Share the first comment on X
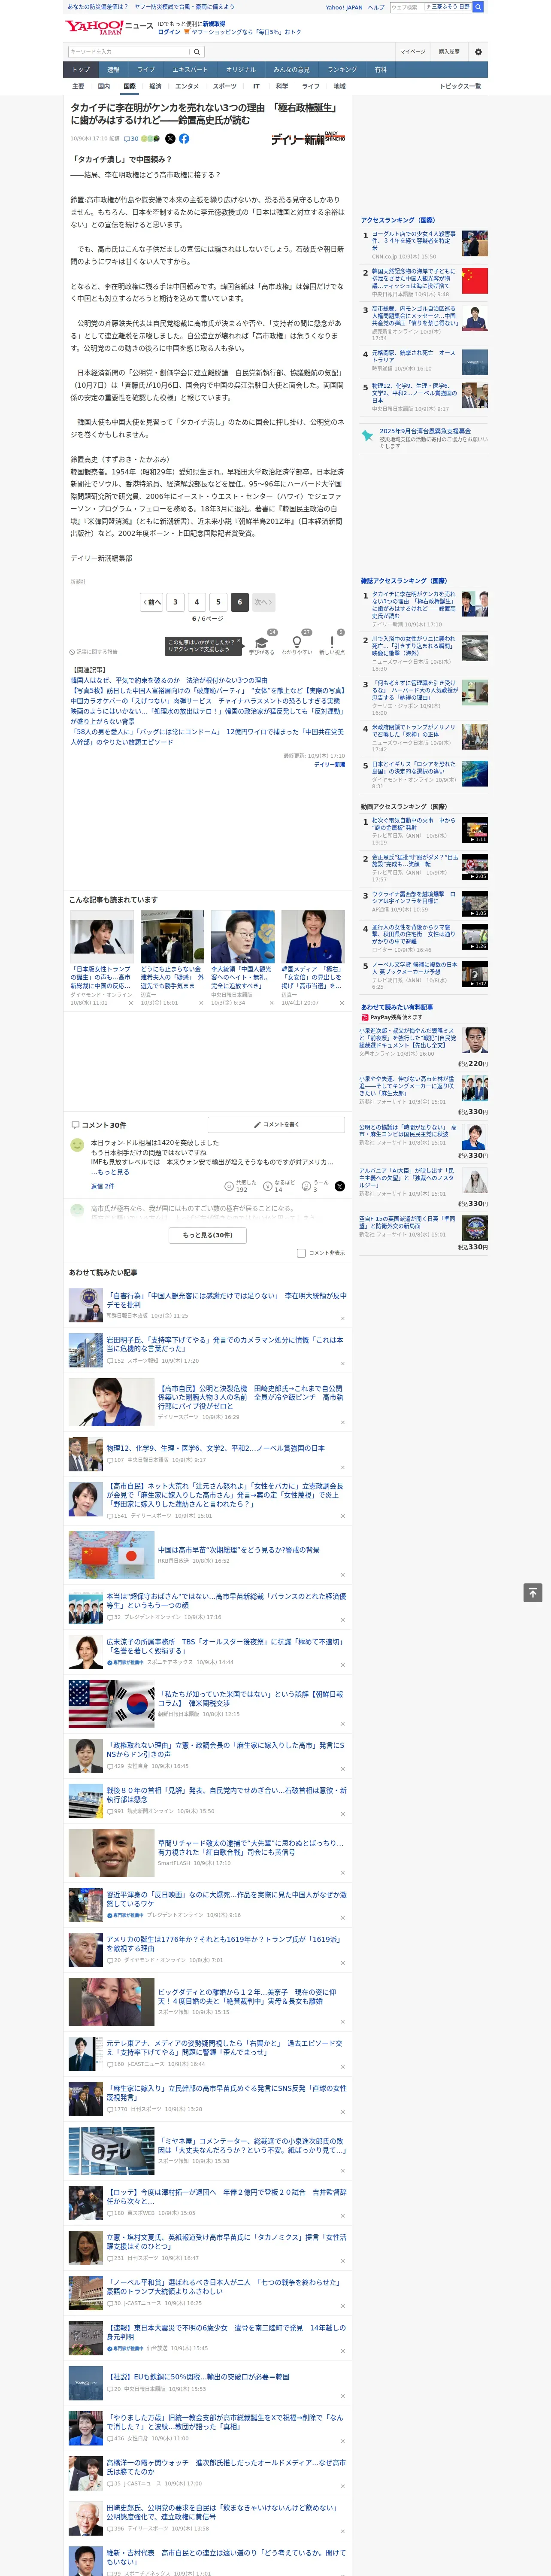The width and height of the screenshot is (551, 2576). [x=339, y=1185]
